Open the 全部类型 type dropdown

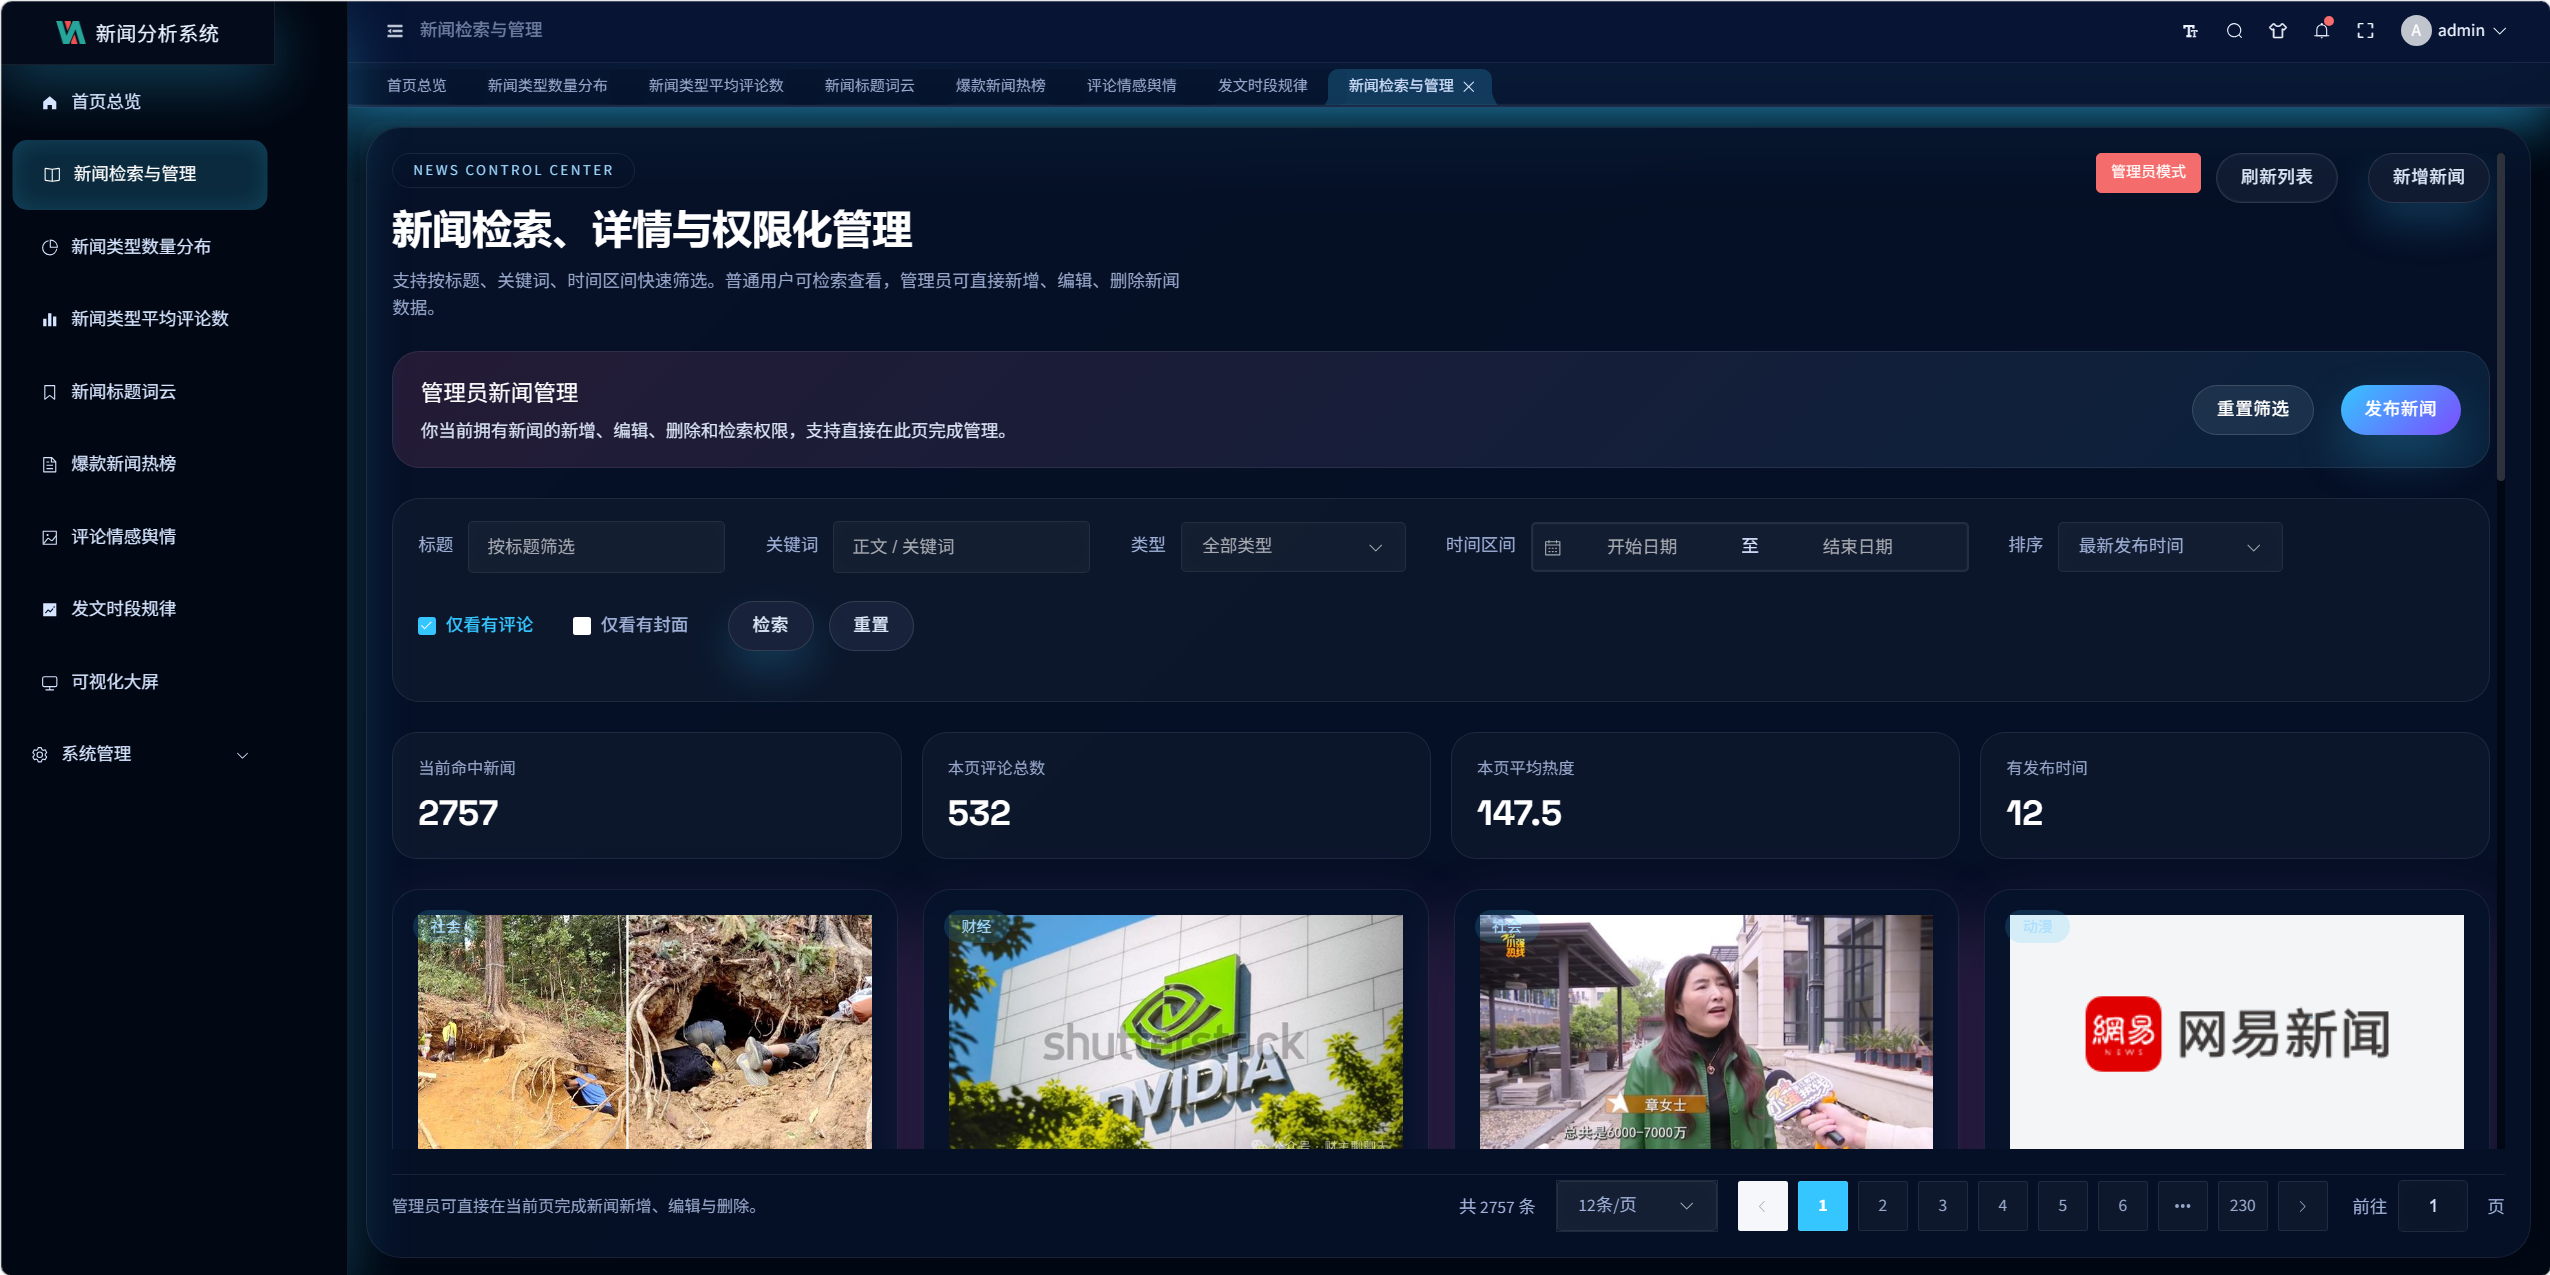(1292, 547)
